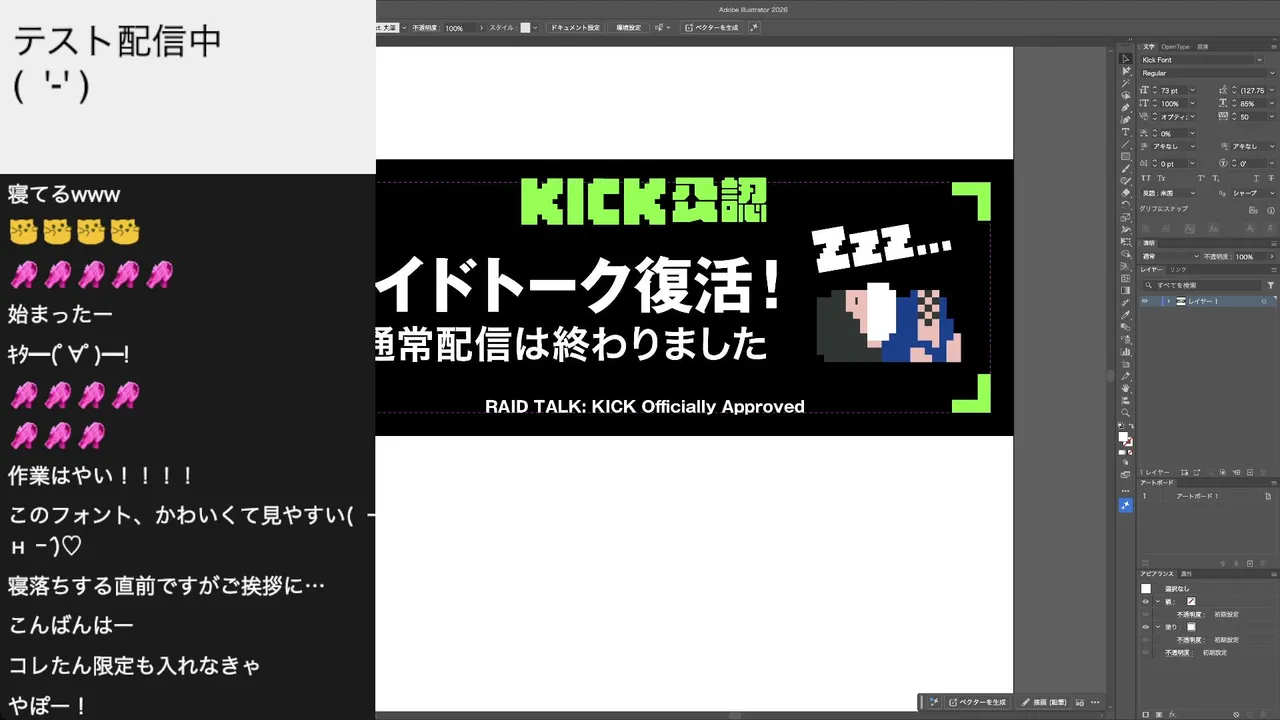1280x720 pixels.
Task: Click ベクターを生成 in the floating taskbar
Action: click(976, 702)
